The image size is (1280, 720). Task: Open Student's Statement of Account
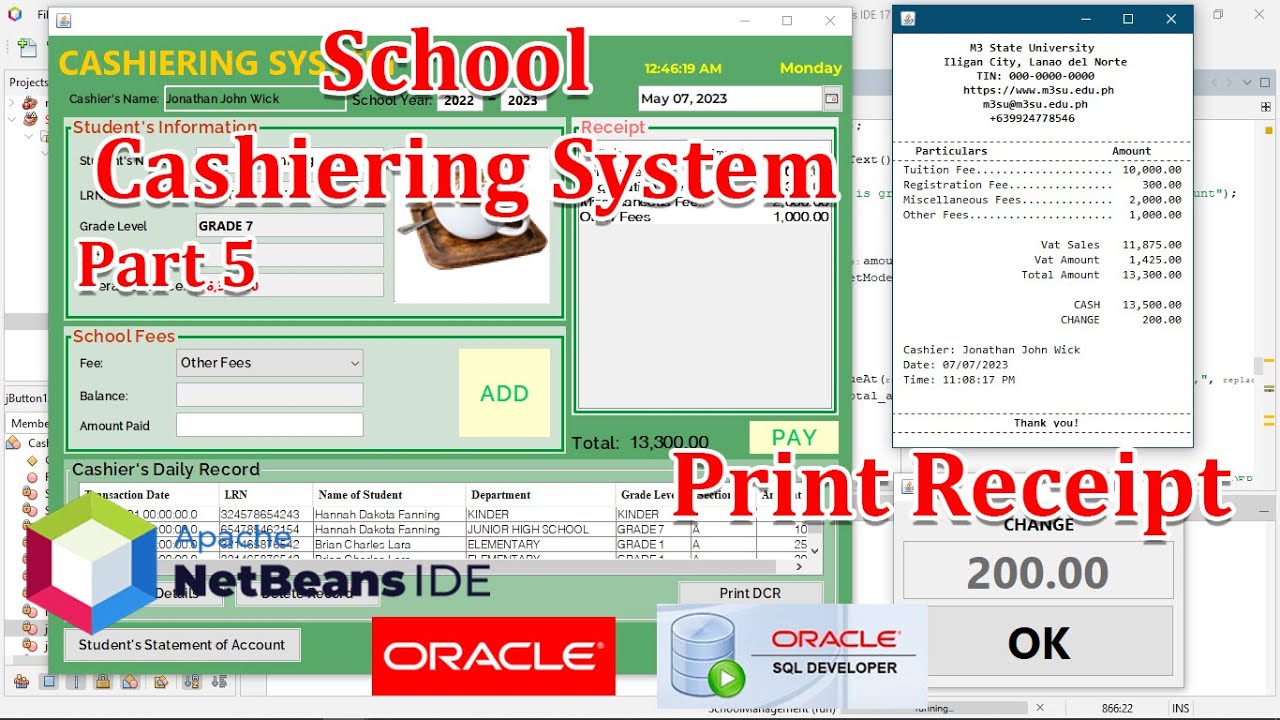tap(182, 645)
